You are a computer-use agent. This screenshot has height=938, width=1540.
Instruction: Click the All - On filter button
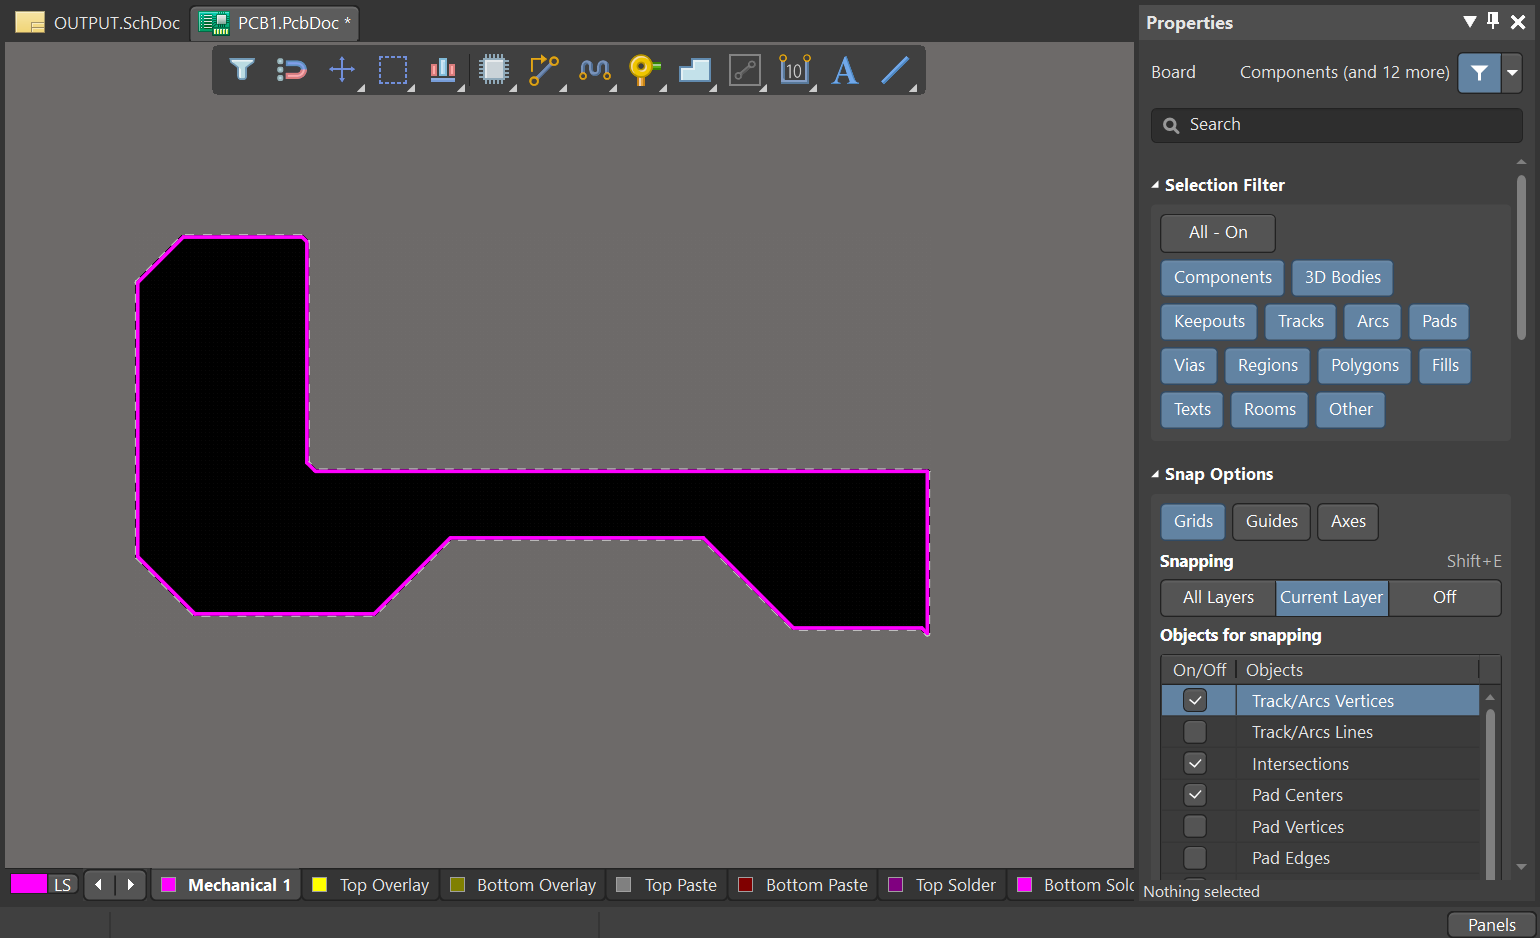[x=1218, y=233]
